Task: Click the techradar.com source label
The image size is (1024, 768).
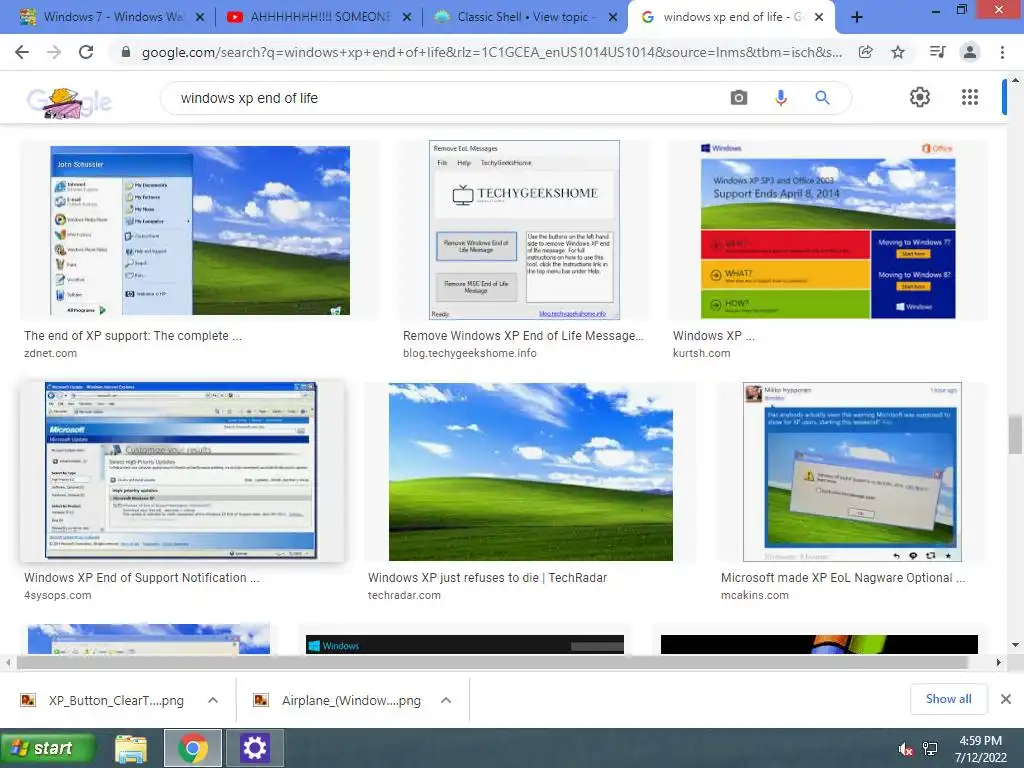Action: [404, 596]
